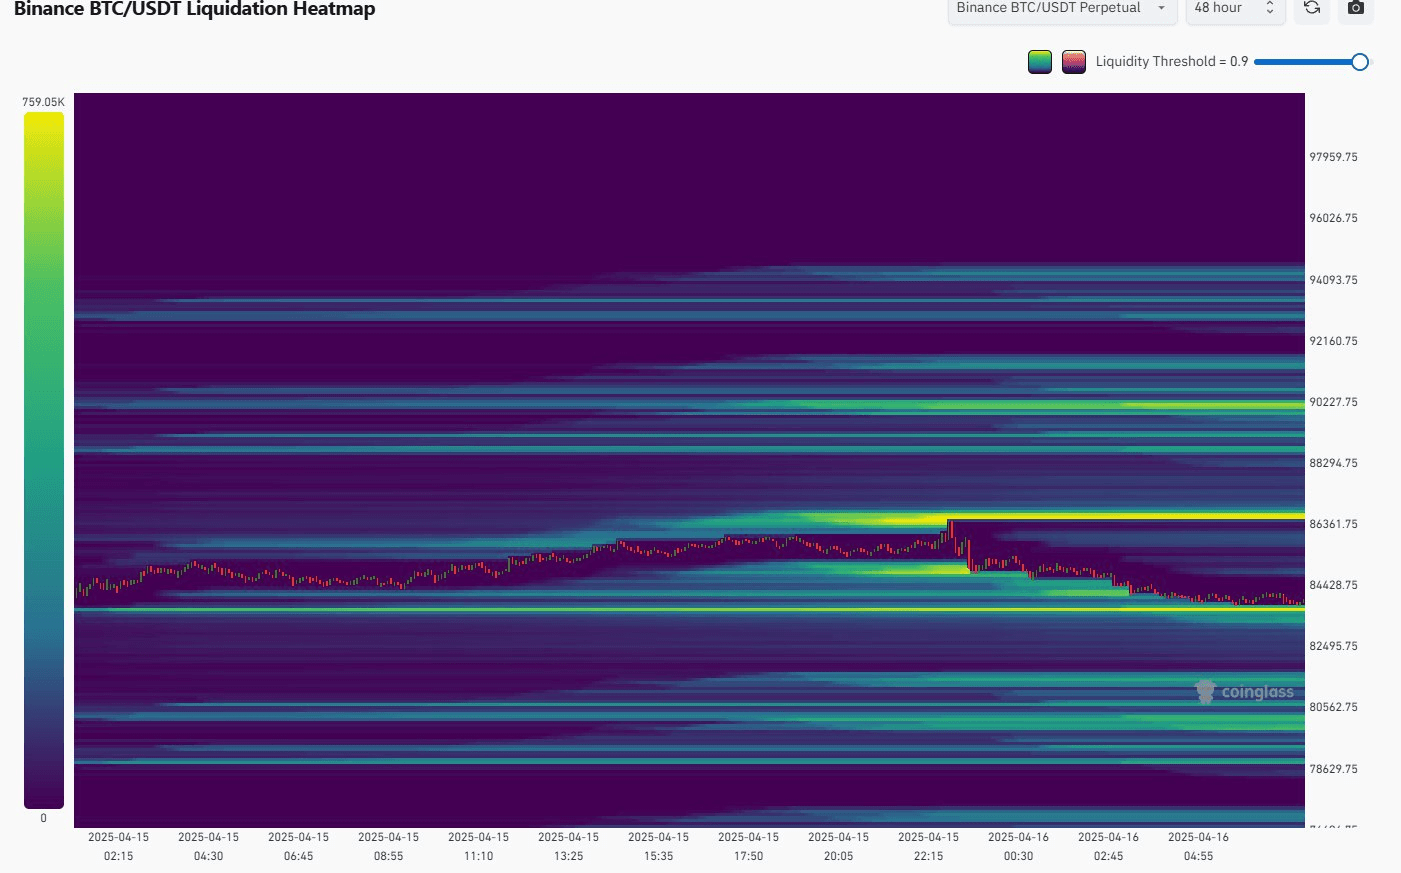Click the 2025-04-15 06:45 time label
The height and width of the screenshot is (873, 1401).
[298, 846]
